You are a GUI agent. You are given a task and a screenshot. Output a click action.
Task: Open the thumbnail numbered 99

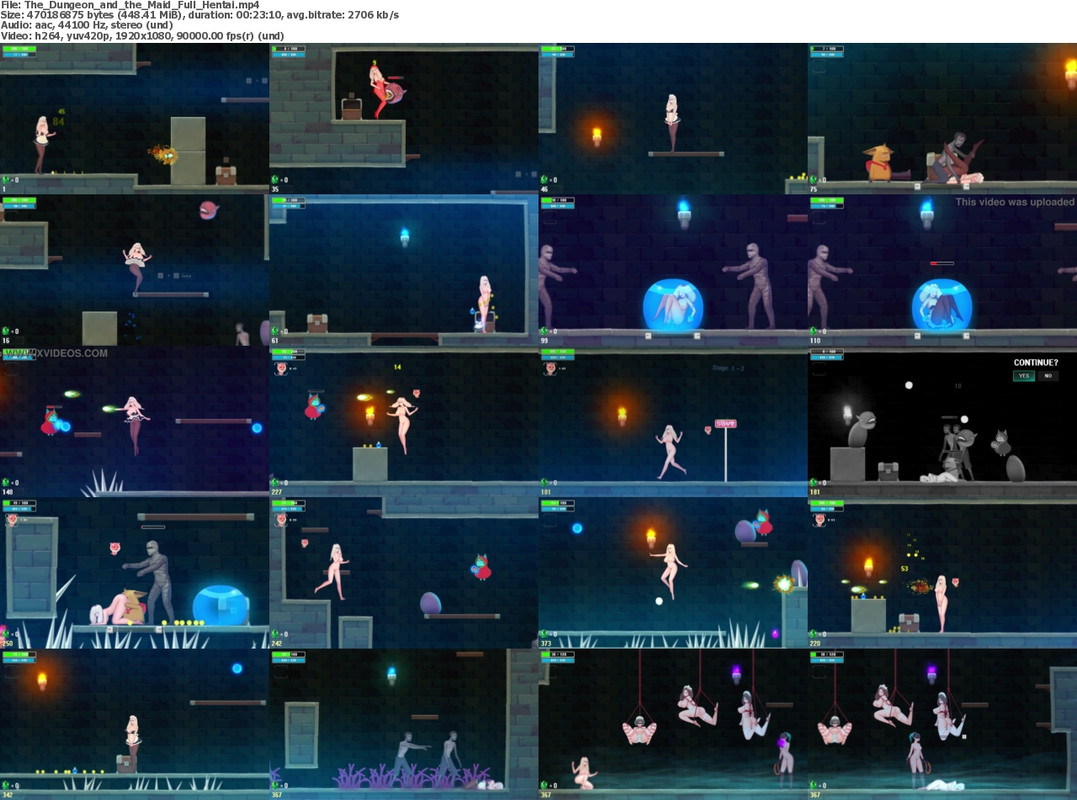tap(673, 270)
